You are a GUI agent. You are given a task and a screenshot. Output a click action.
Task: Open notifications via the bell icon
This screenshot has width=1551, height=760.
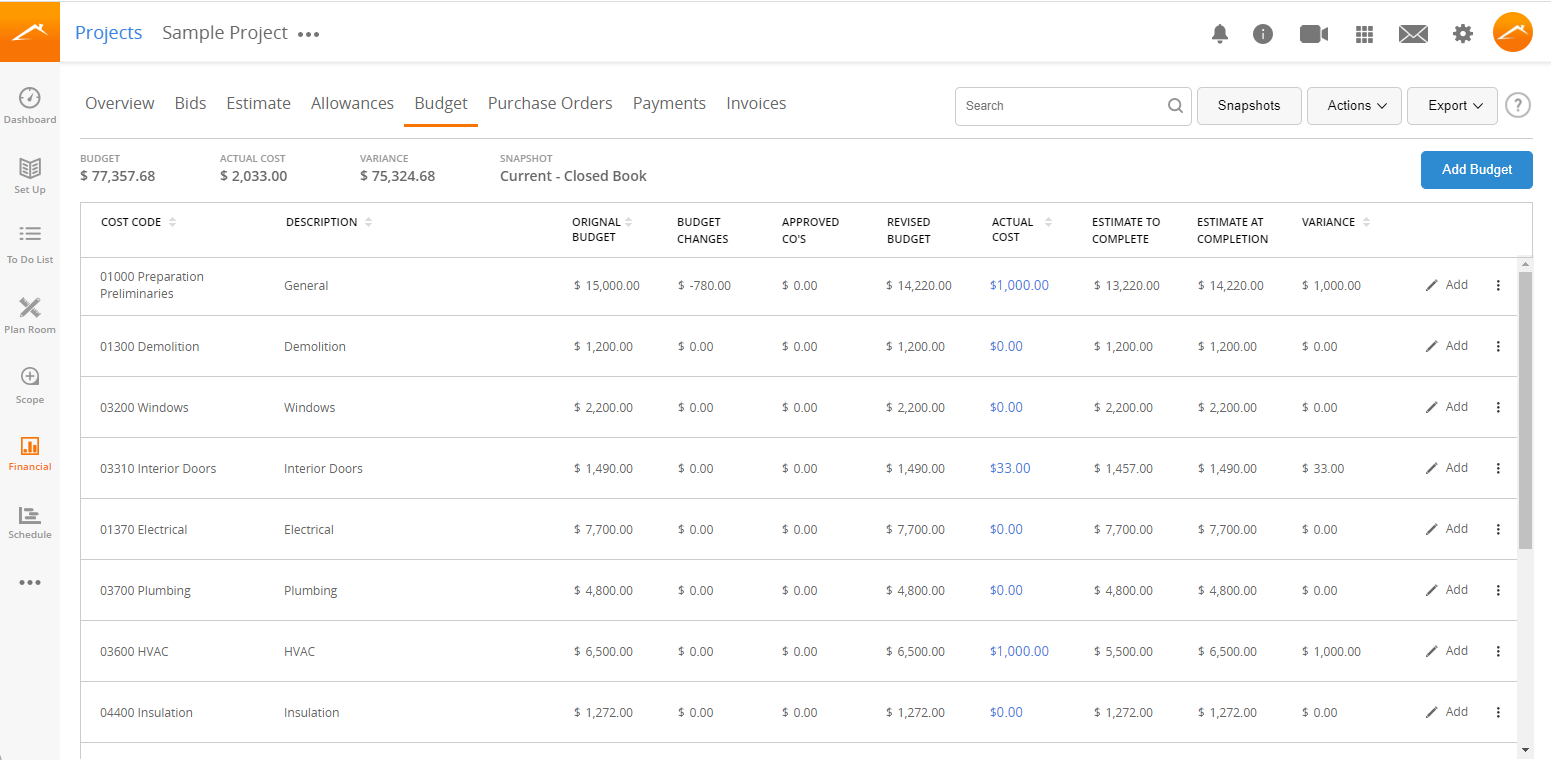coord(1220,33)
